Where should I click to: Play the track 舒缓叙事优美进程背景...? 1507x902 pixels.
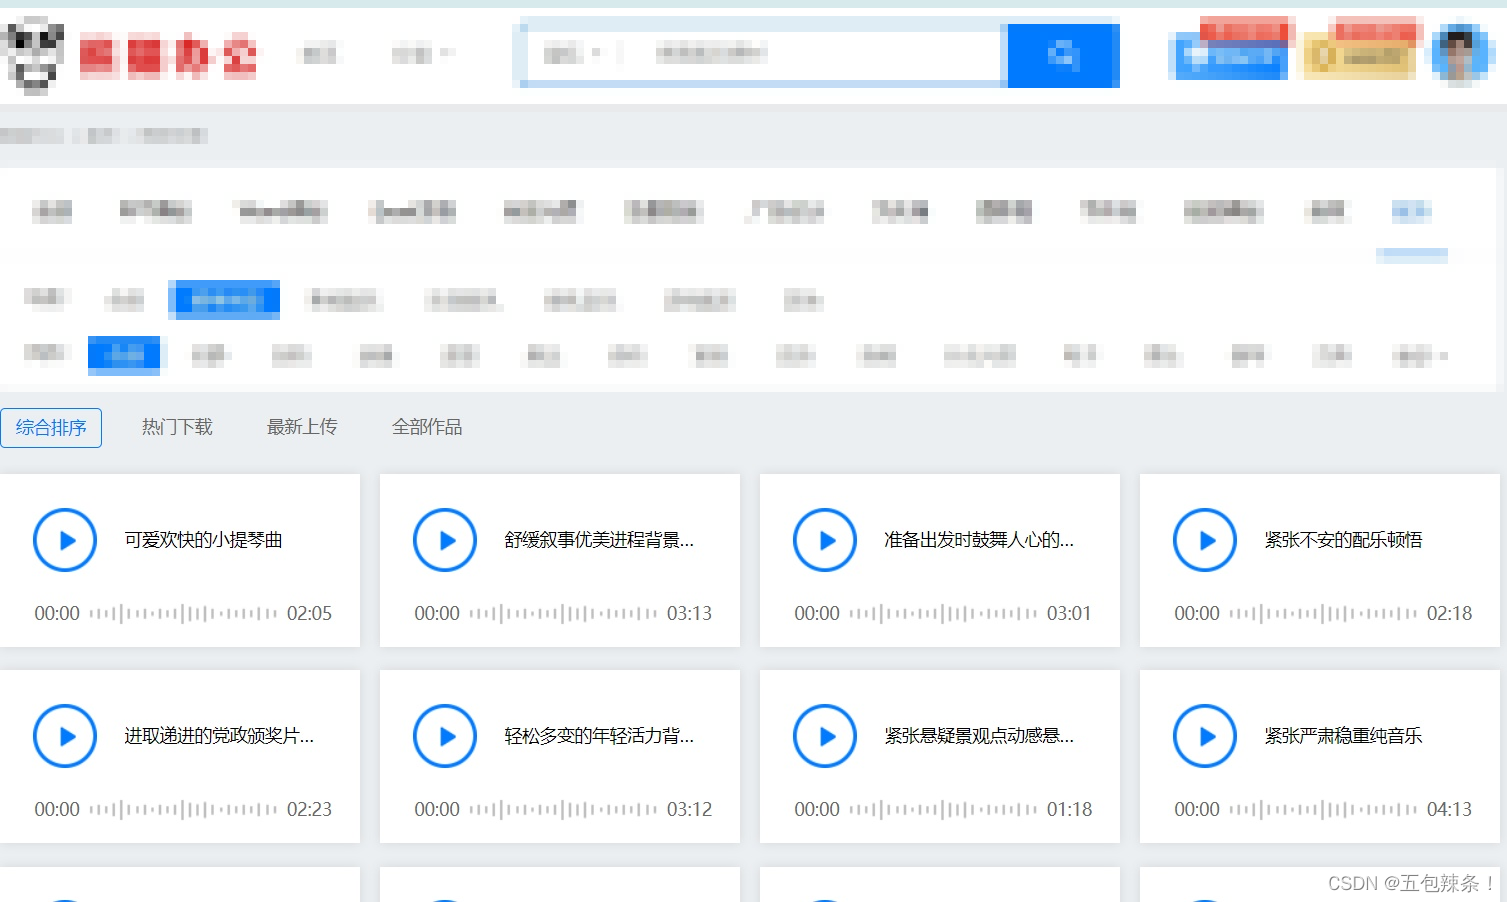click(x=445, y=540)
